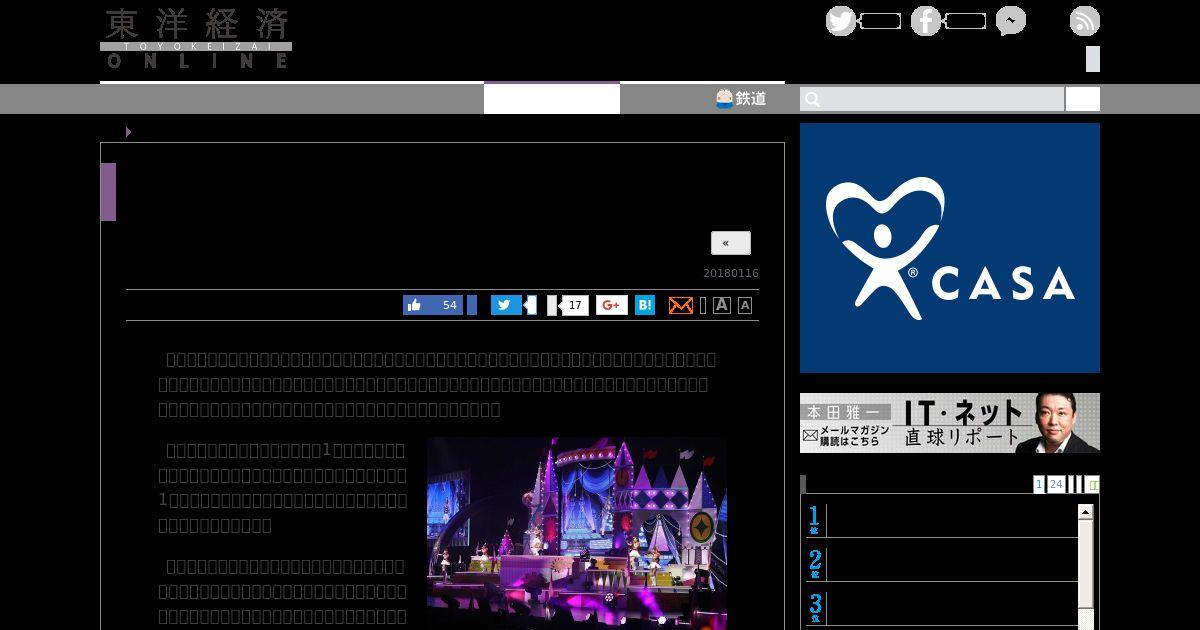Image resolution: width=1200 pixels, height=630 pixels.
Task: Select the ranking tab labeled 24
Action: (1056, 484)
